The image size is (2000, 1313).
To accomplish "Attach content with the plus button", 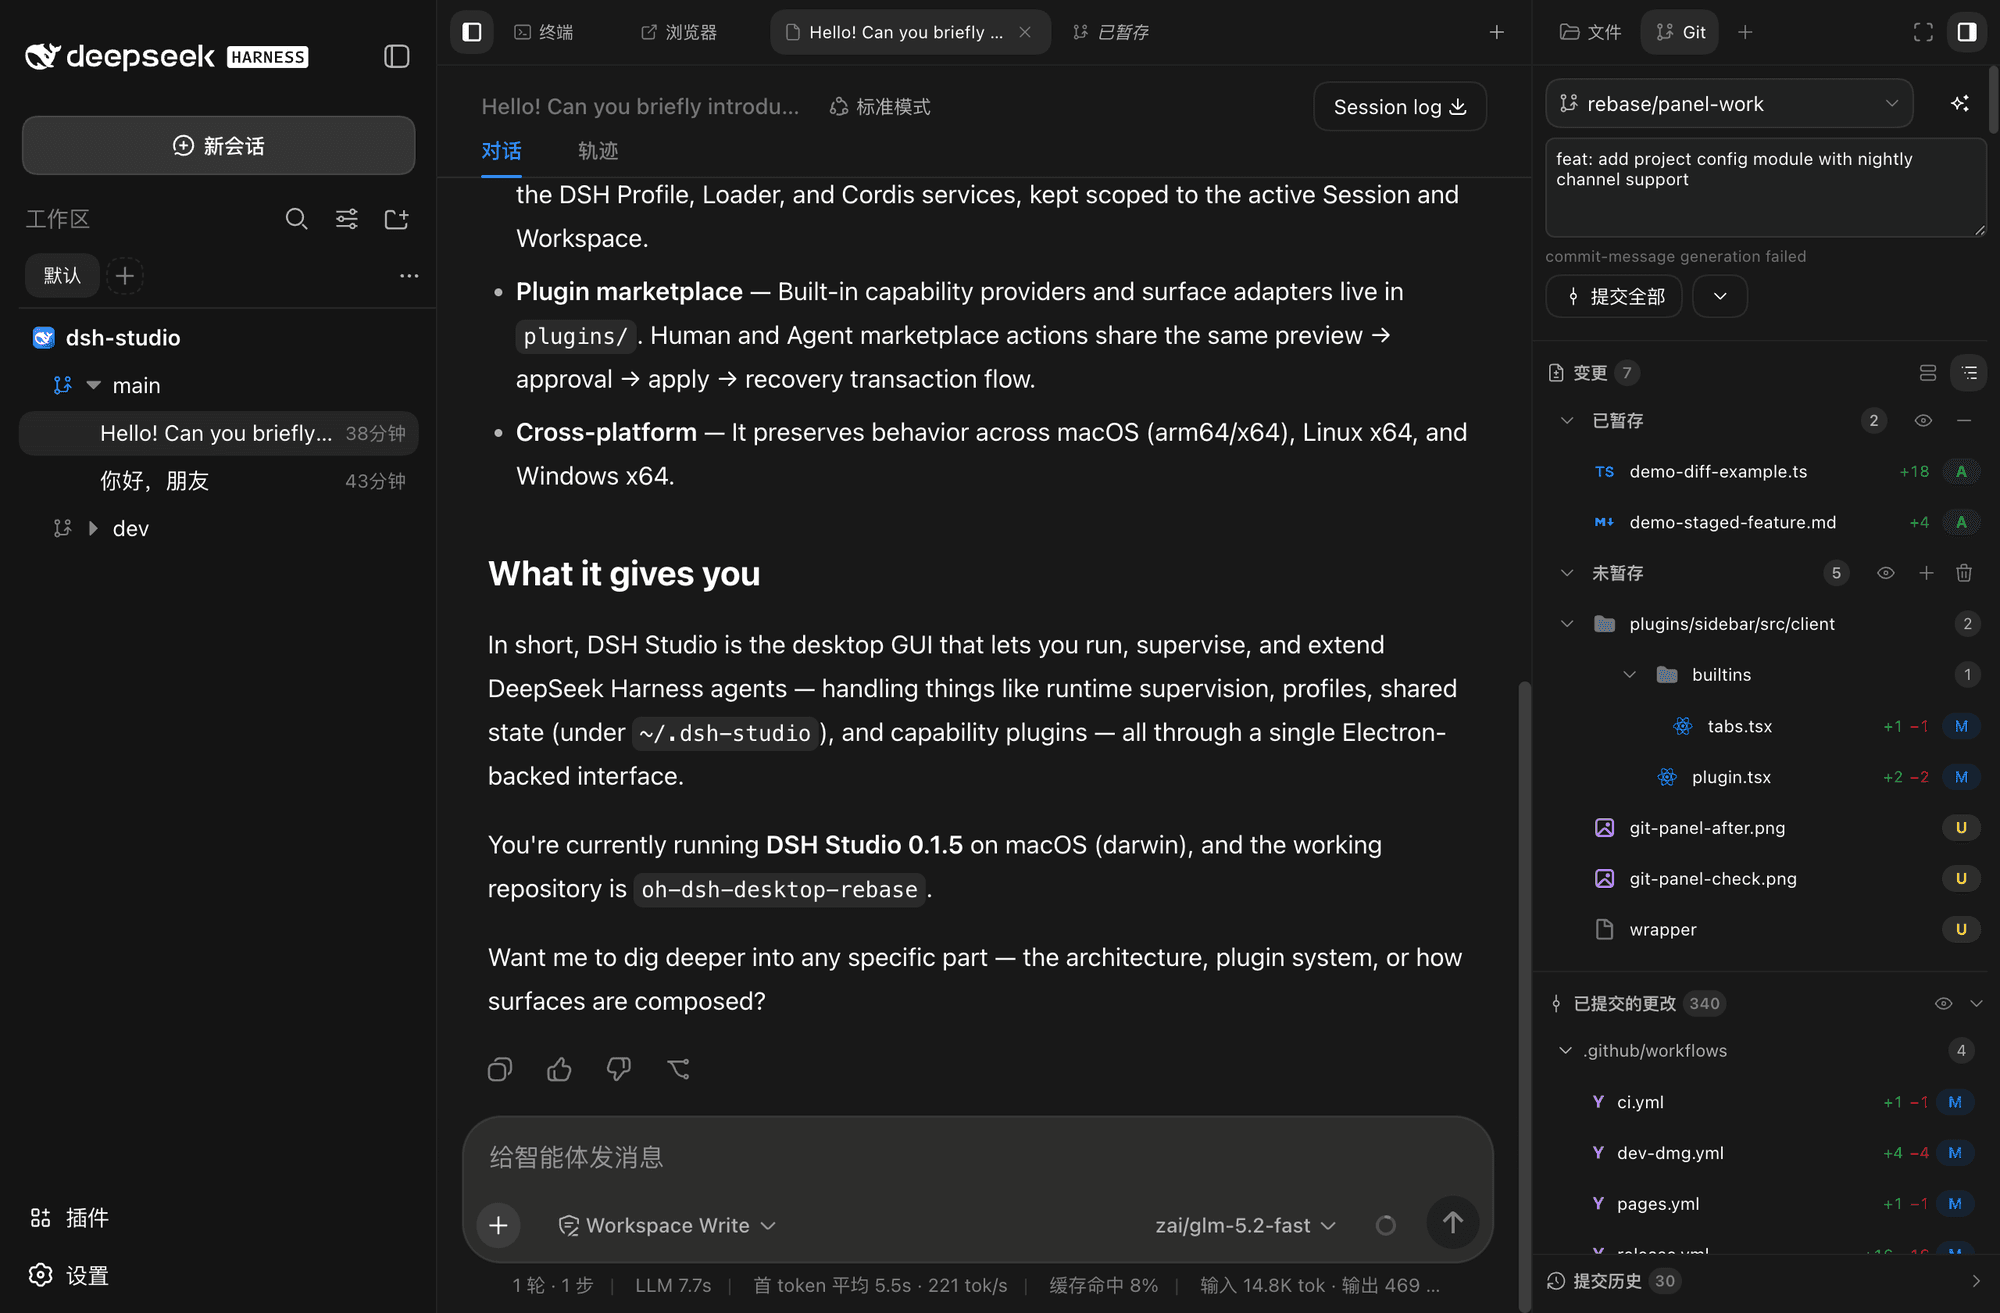I will click(x=498, y=1225).
